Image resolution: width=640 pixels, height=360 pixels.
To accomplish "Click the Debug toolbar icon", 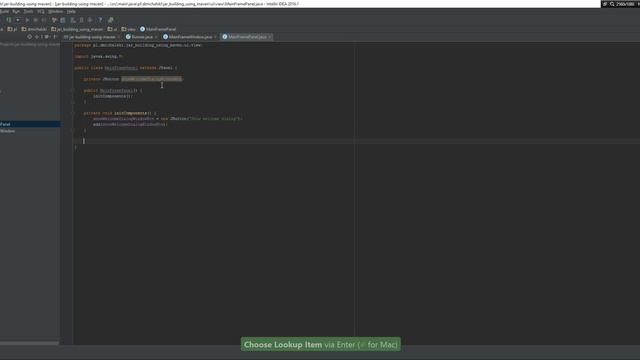I will (36, 20).
